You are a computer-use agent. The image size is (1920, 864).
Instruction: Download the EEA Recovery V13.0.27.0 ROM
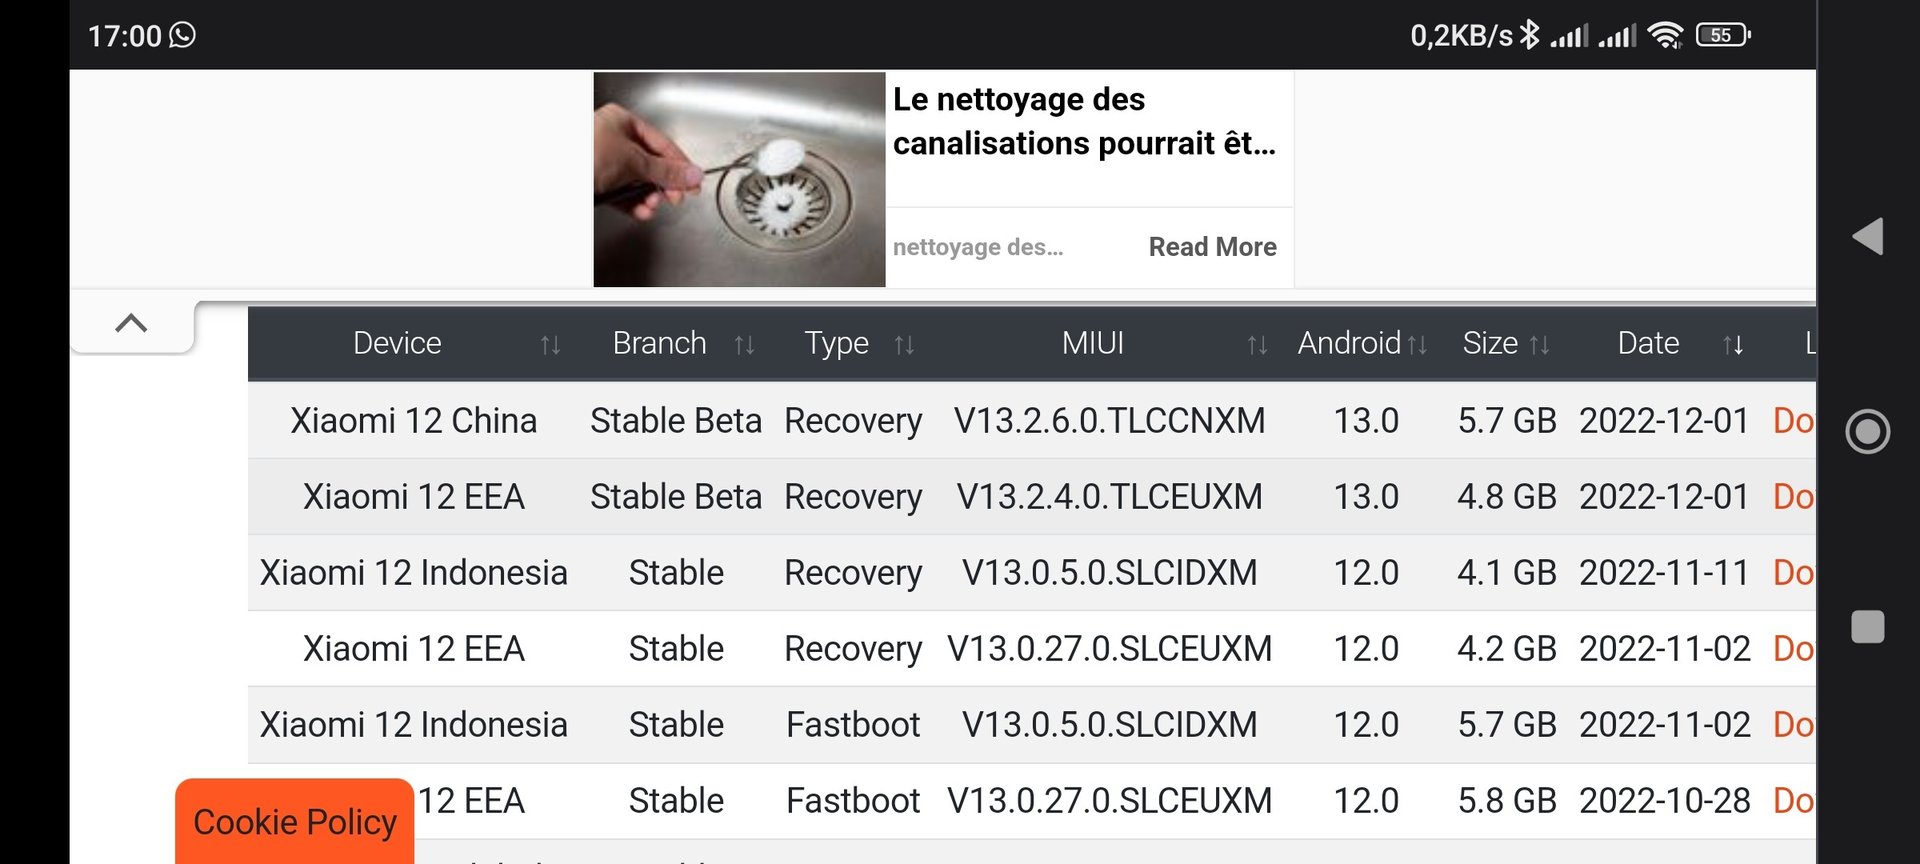click(1793, 649)
